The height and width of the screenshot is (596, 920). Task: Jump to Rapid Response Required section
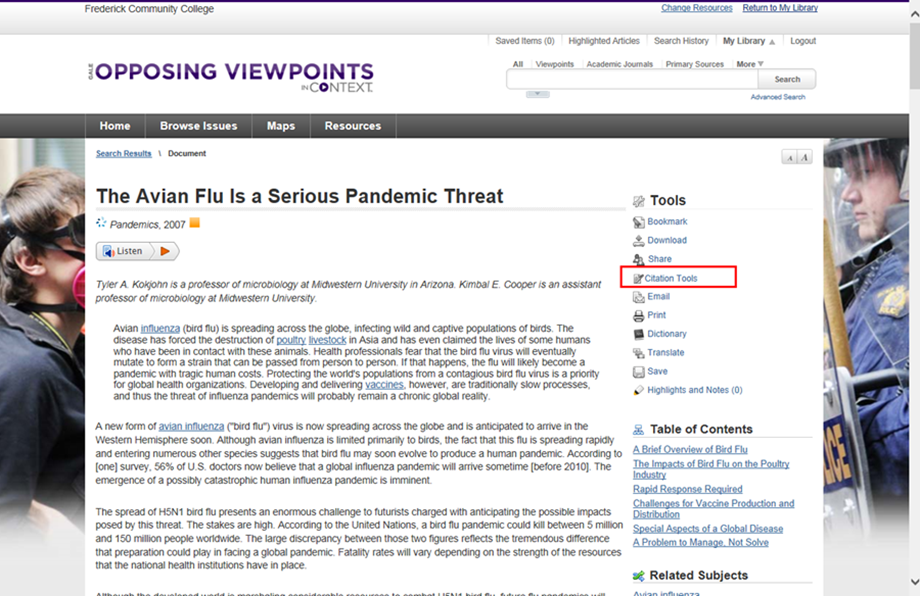tap(688, 489)
